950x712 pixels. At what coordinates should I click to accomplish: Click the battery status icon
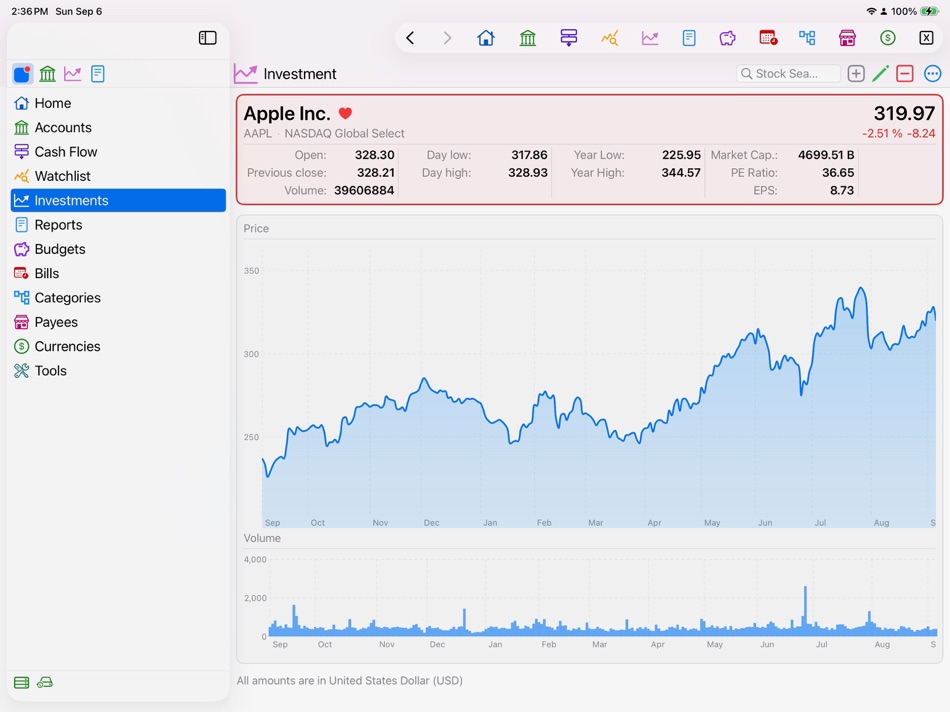click(929, 11)
